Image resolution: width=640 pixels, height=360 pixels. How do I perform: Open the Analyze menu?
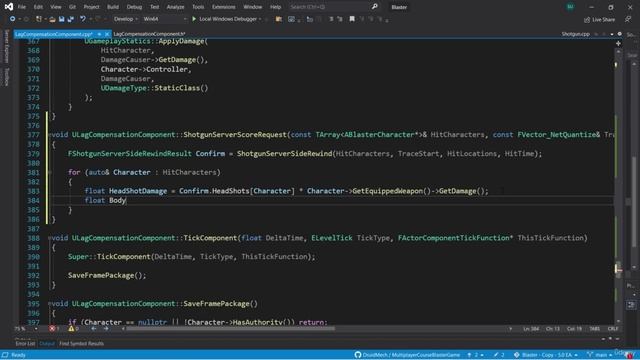click(x=176, y=7)
